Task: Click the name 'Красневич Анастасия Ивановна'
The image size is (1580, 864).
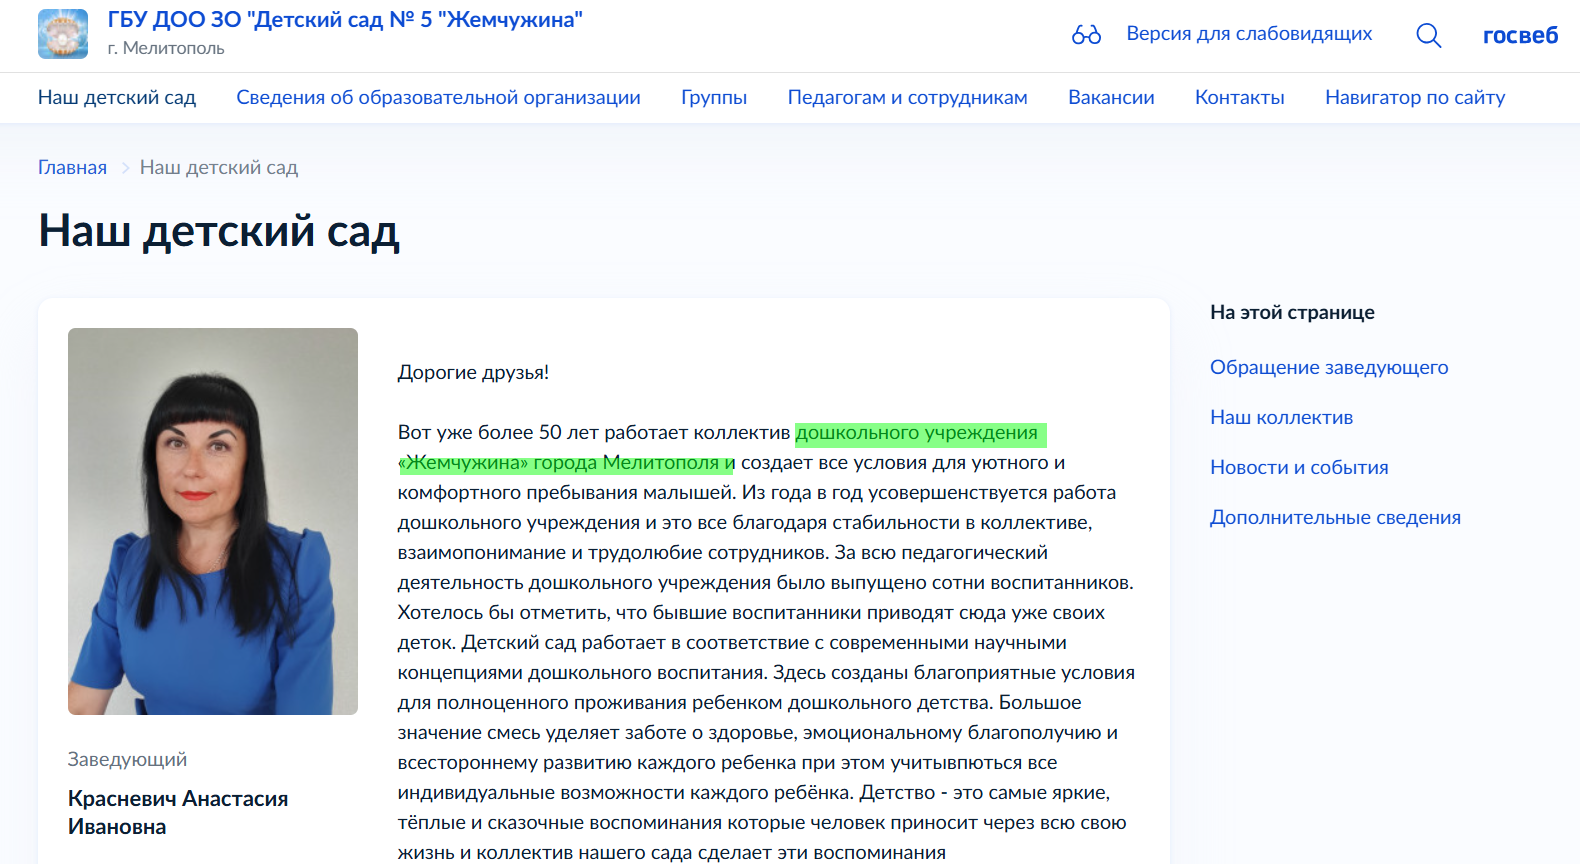Action: click(x=178, y=812)
